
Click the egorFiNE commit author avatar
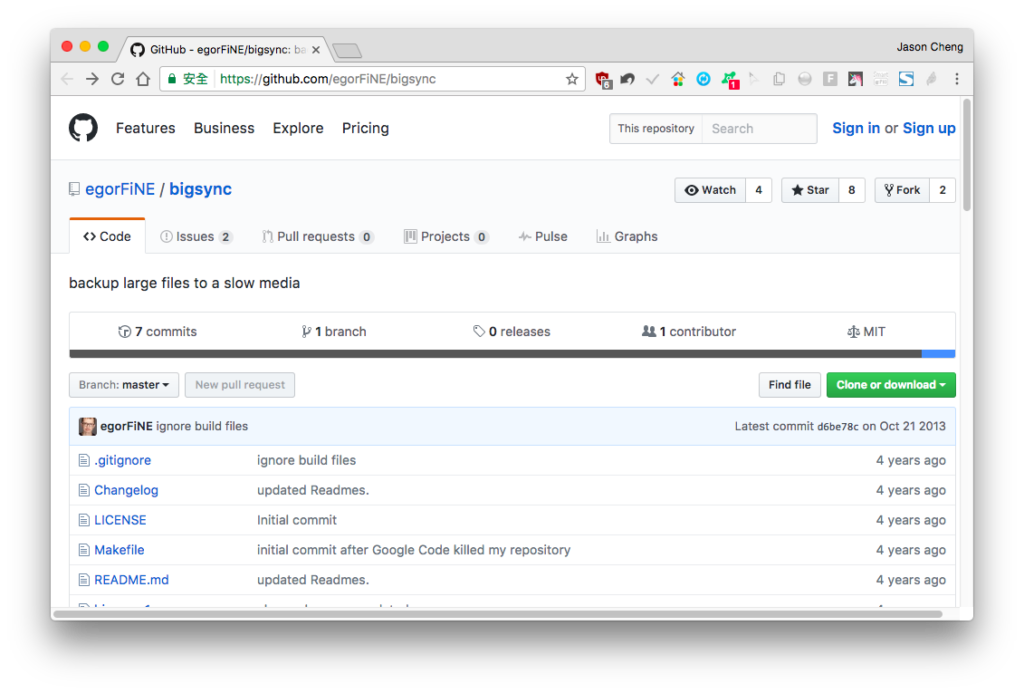click(88, 427)
